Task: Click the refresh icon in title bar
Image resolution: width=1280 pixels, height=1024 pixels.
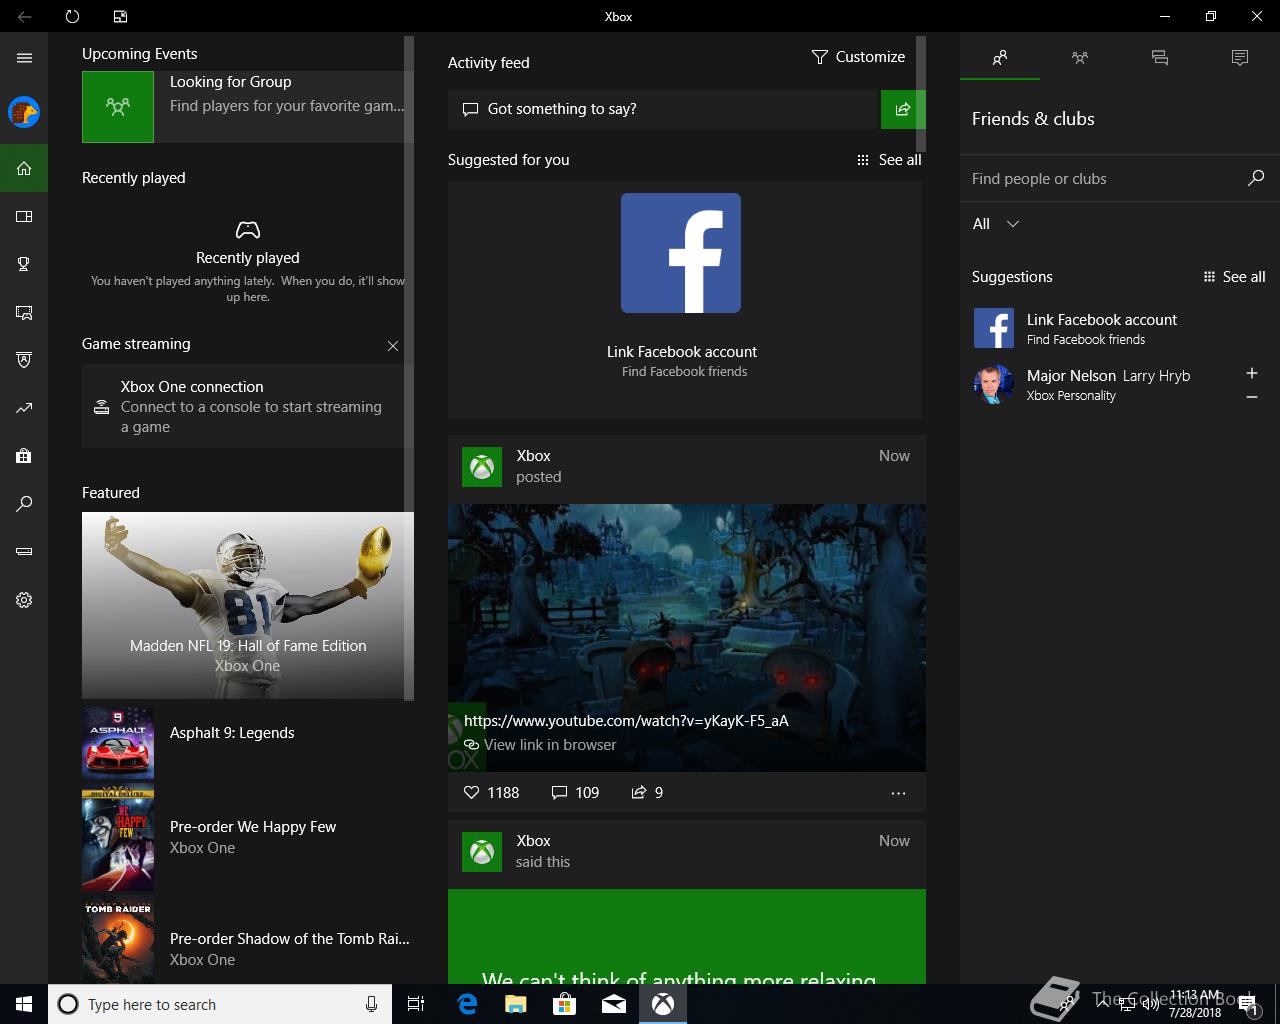Action: tap(72, 16)
